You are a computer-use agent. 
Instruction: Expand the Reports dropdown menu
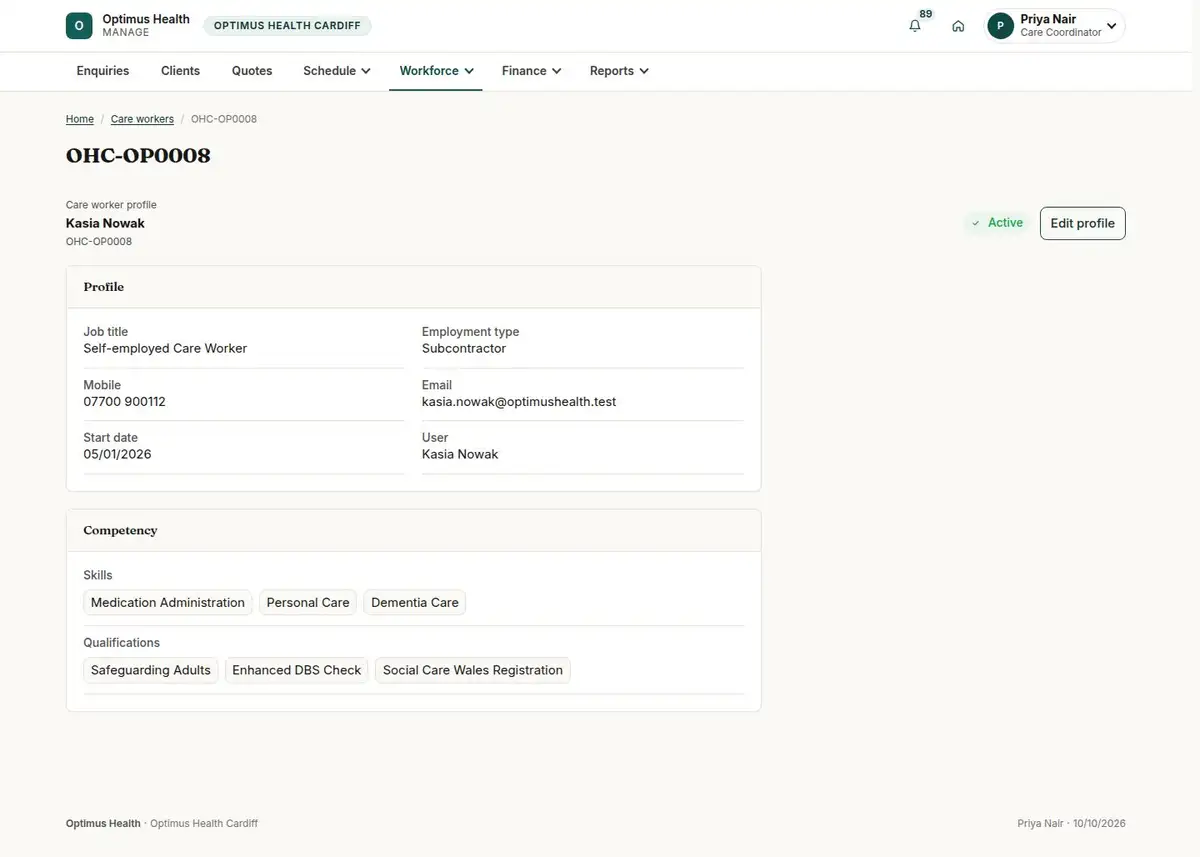[x=619, y=71]
